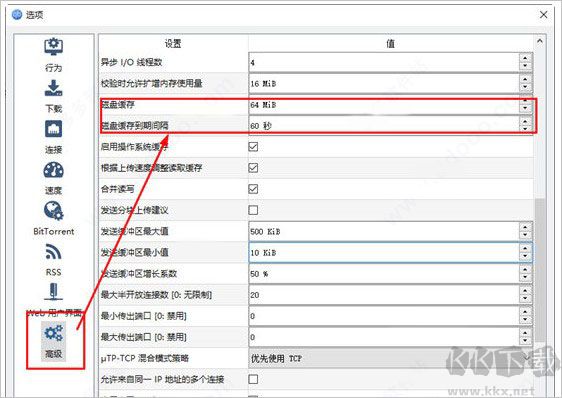Decrease the 磁盘缓存 64 MiB value

click(x=525, y=108)
